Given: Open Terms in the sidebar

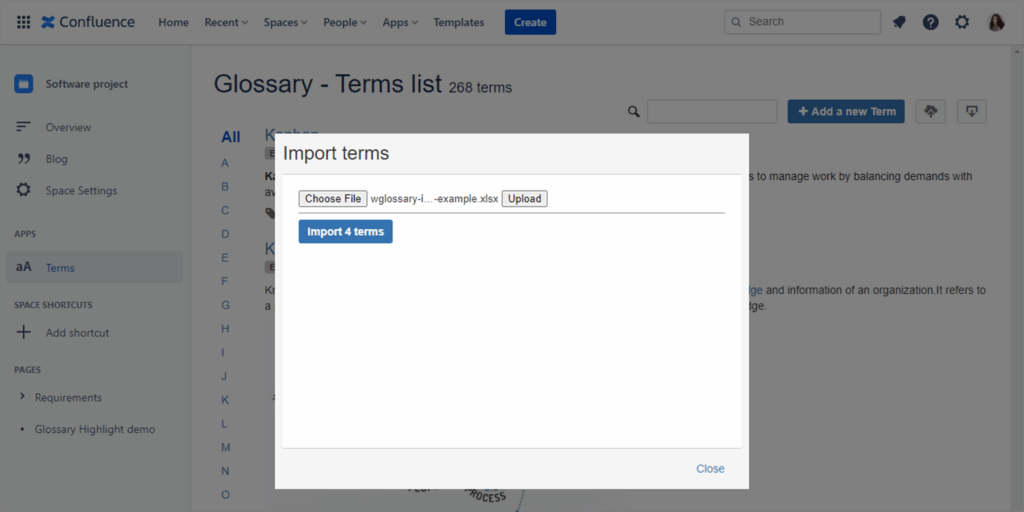Looking at the screenshot, I should [x=60, y=267].
